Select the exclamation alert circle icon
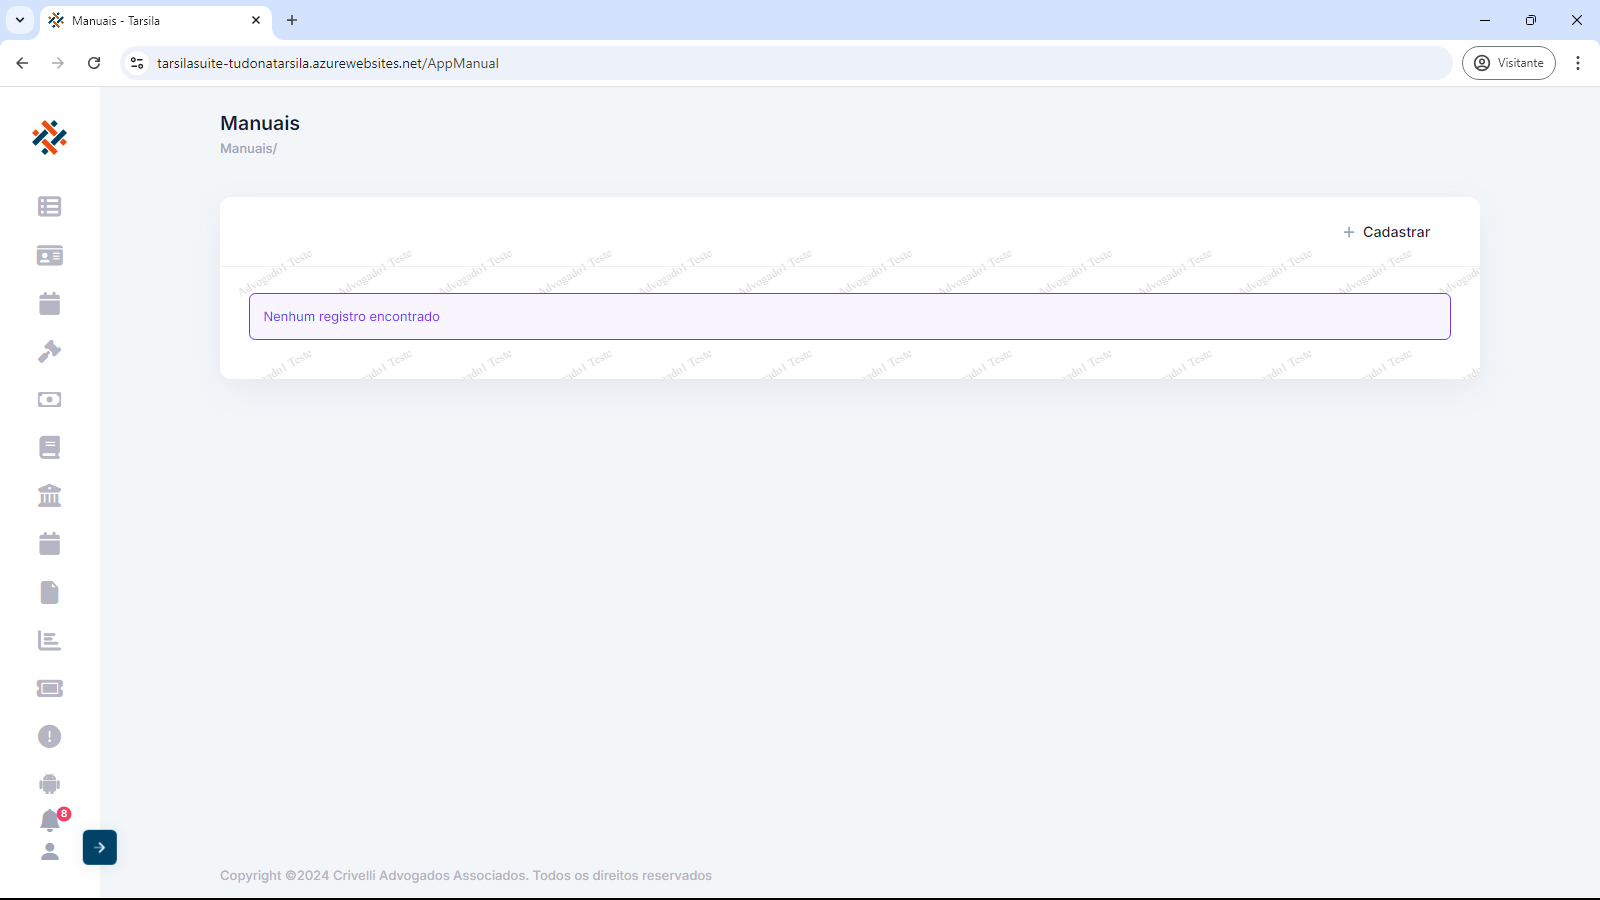This screenshot has height=900, width=1600. (x=49, y=737)
